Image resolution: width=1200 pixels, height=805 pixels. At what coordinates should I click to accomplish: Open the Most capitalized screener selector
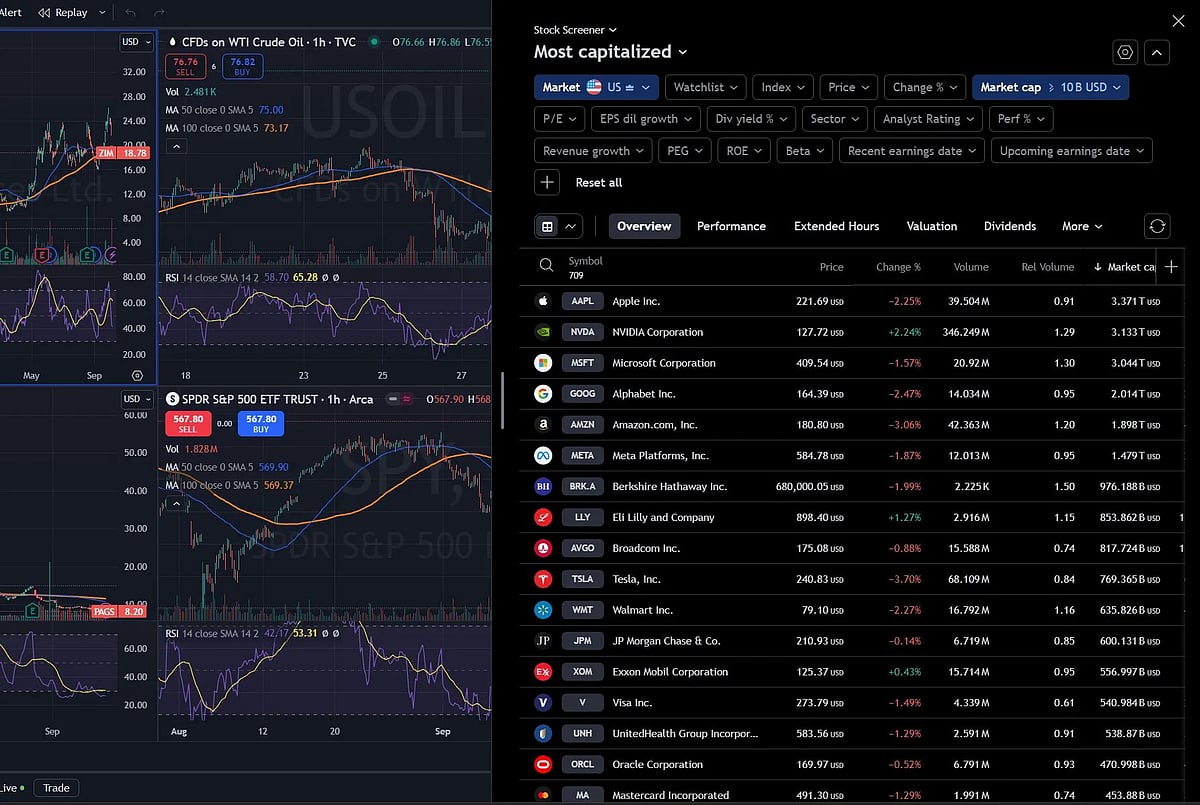pos(611,51)
